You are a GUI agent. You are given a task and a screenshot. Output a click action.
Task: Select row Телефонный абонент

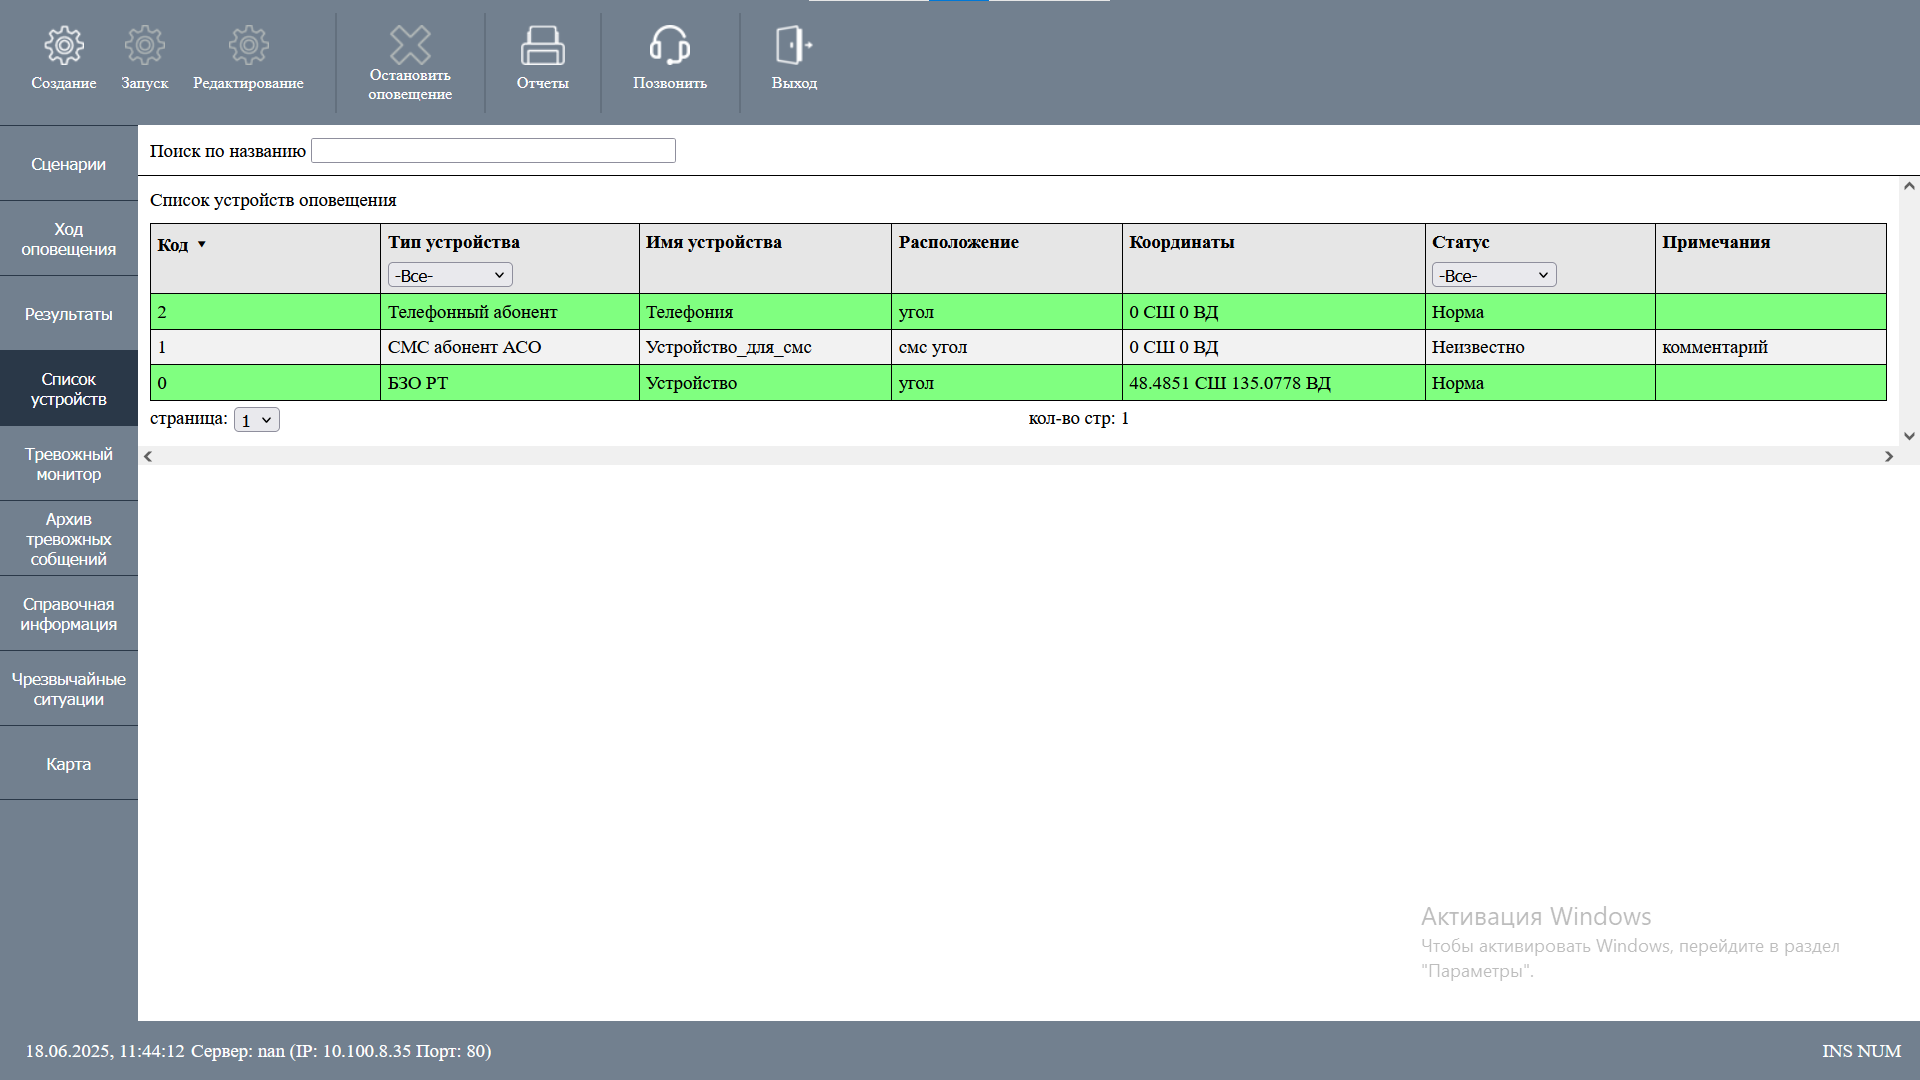1018,312
